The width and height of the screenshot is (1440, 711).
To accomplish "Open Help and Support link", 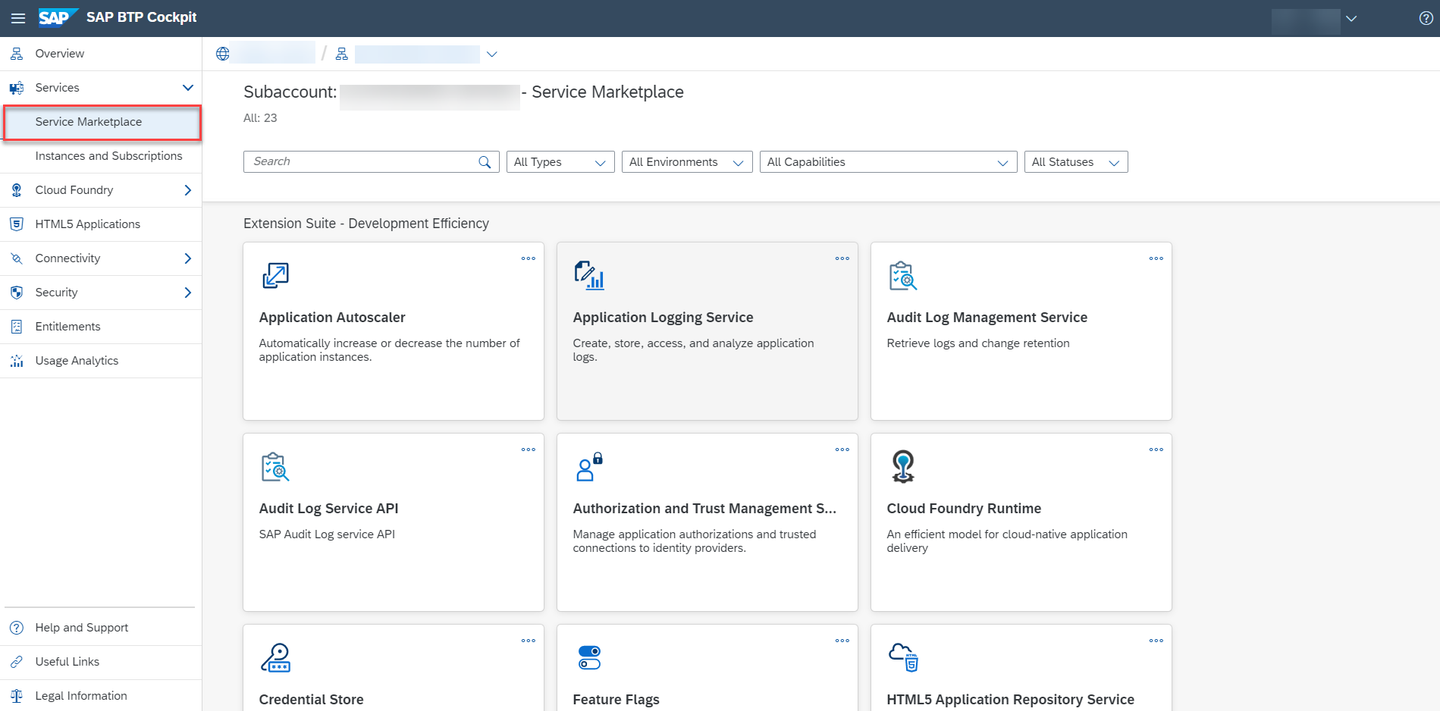I will point(100,628).
